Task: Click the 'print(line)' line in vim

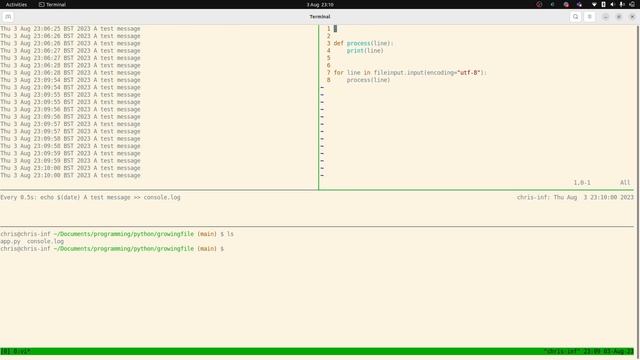Action: (365, 51)
